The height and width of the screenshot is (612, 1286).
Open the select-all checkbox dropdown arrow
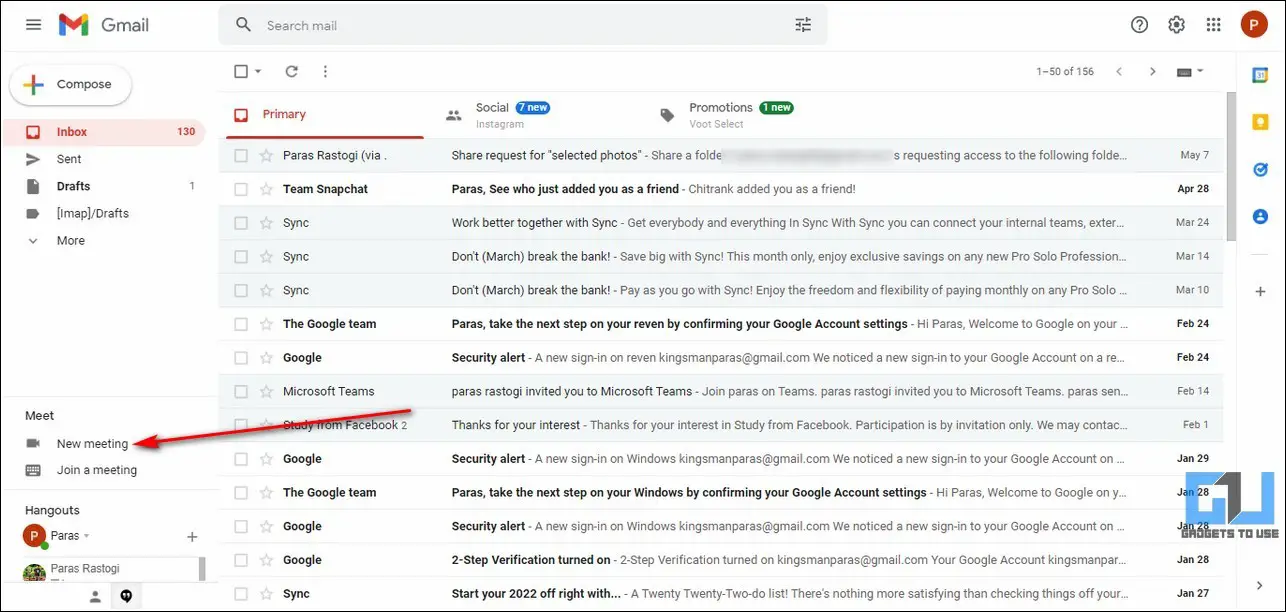click(258, 71)
